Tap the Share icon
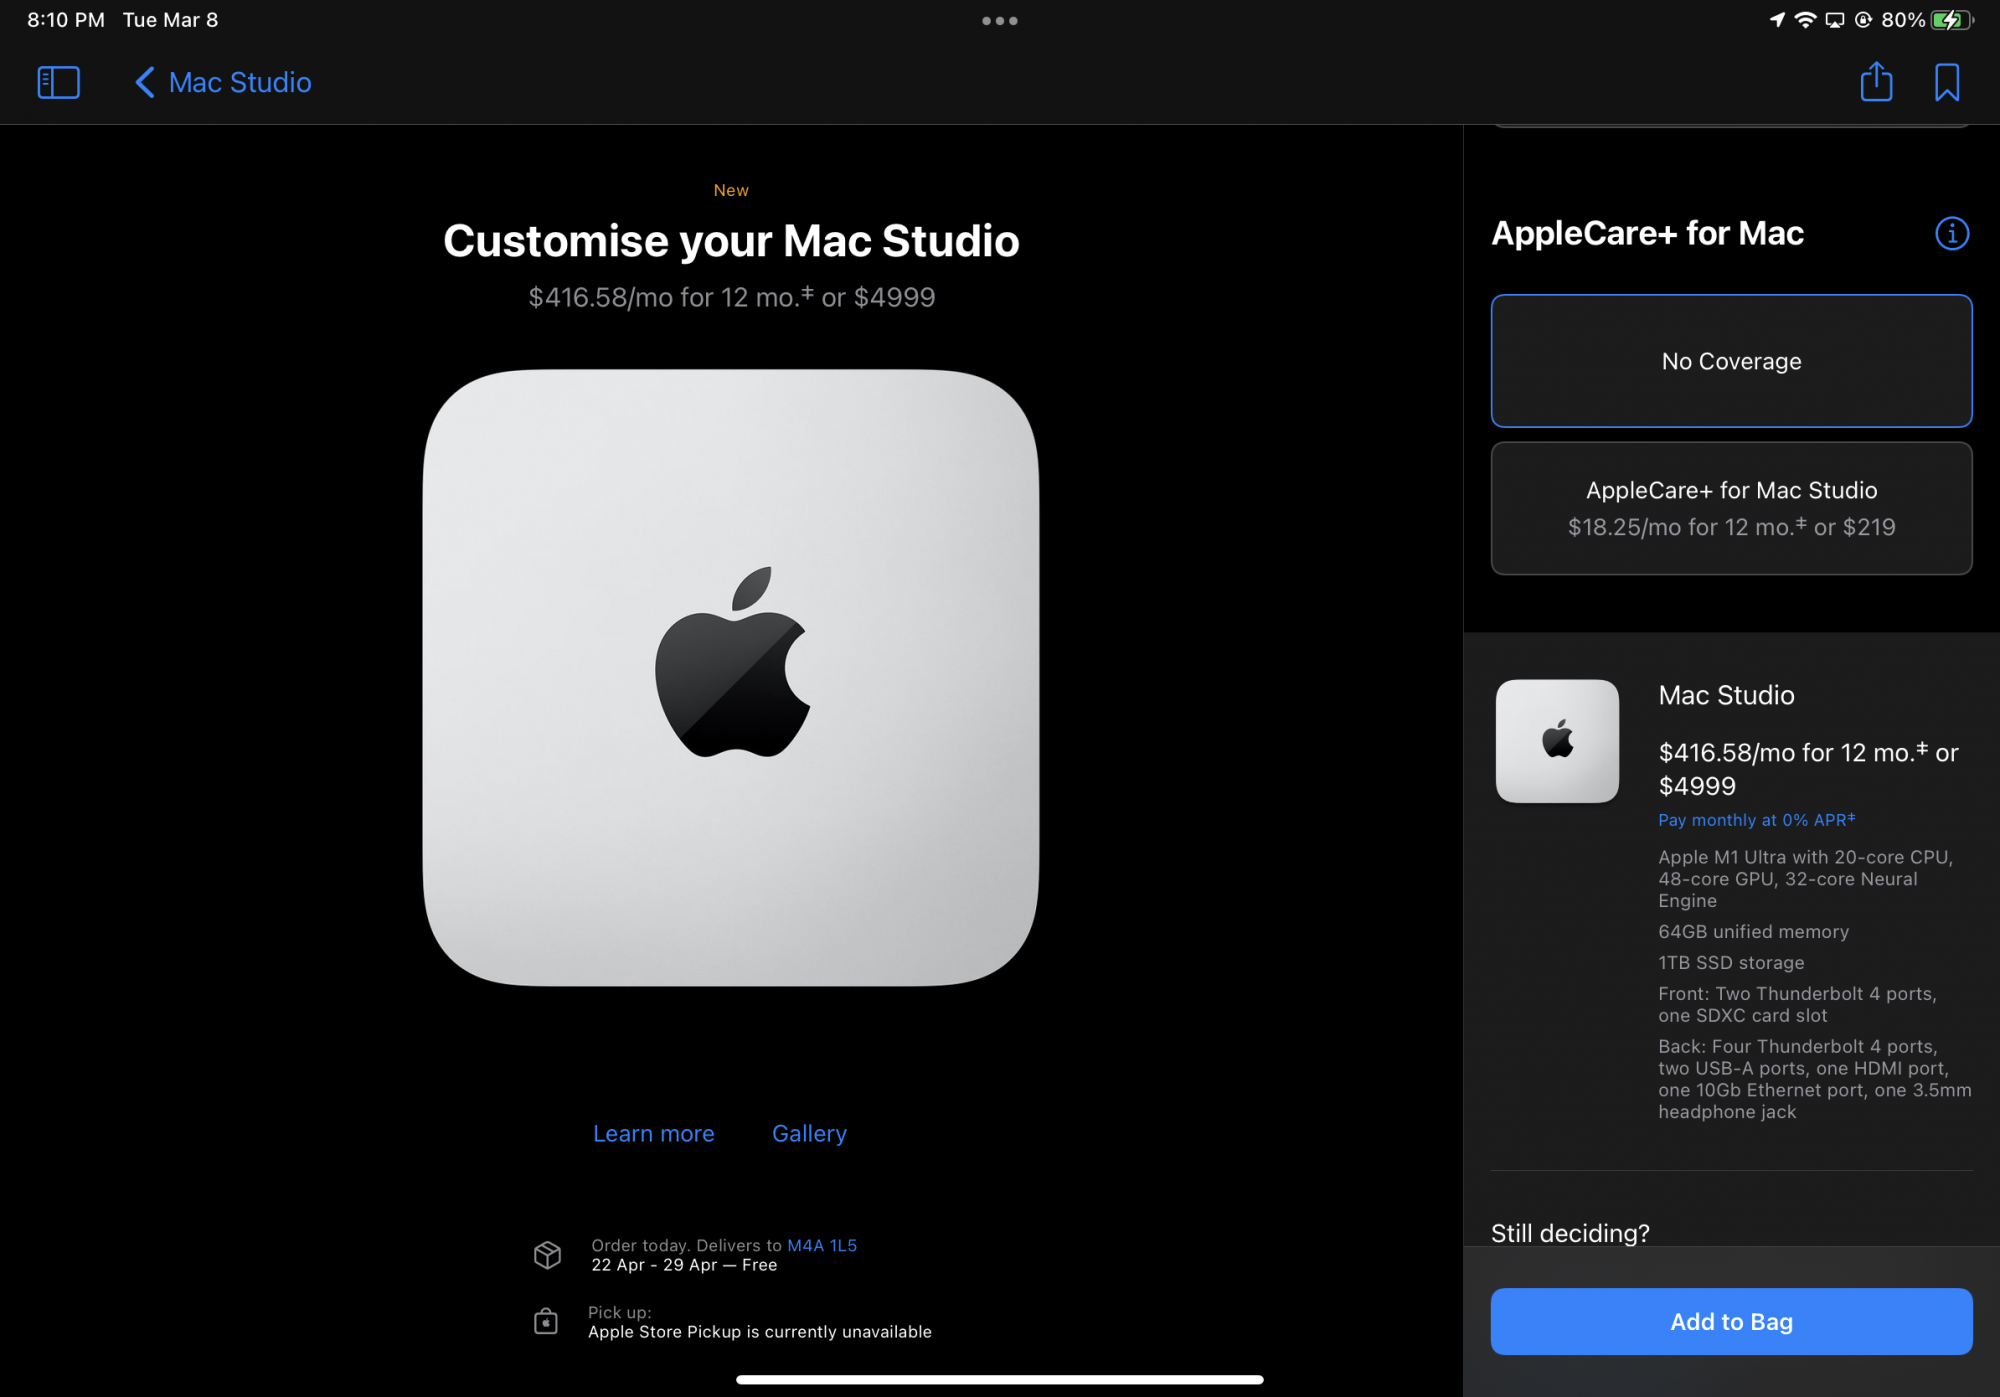This screenshot has width=2000, height=1397. point(1876,82)
